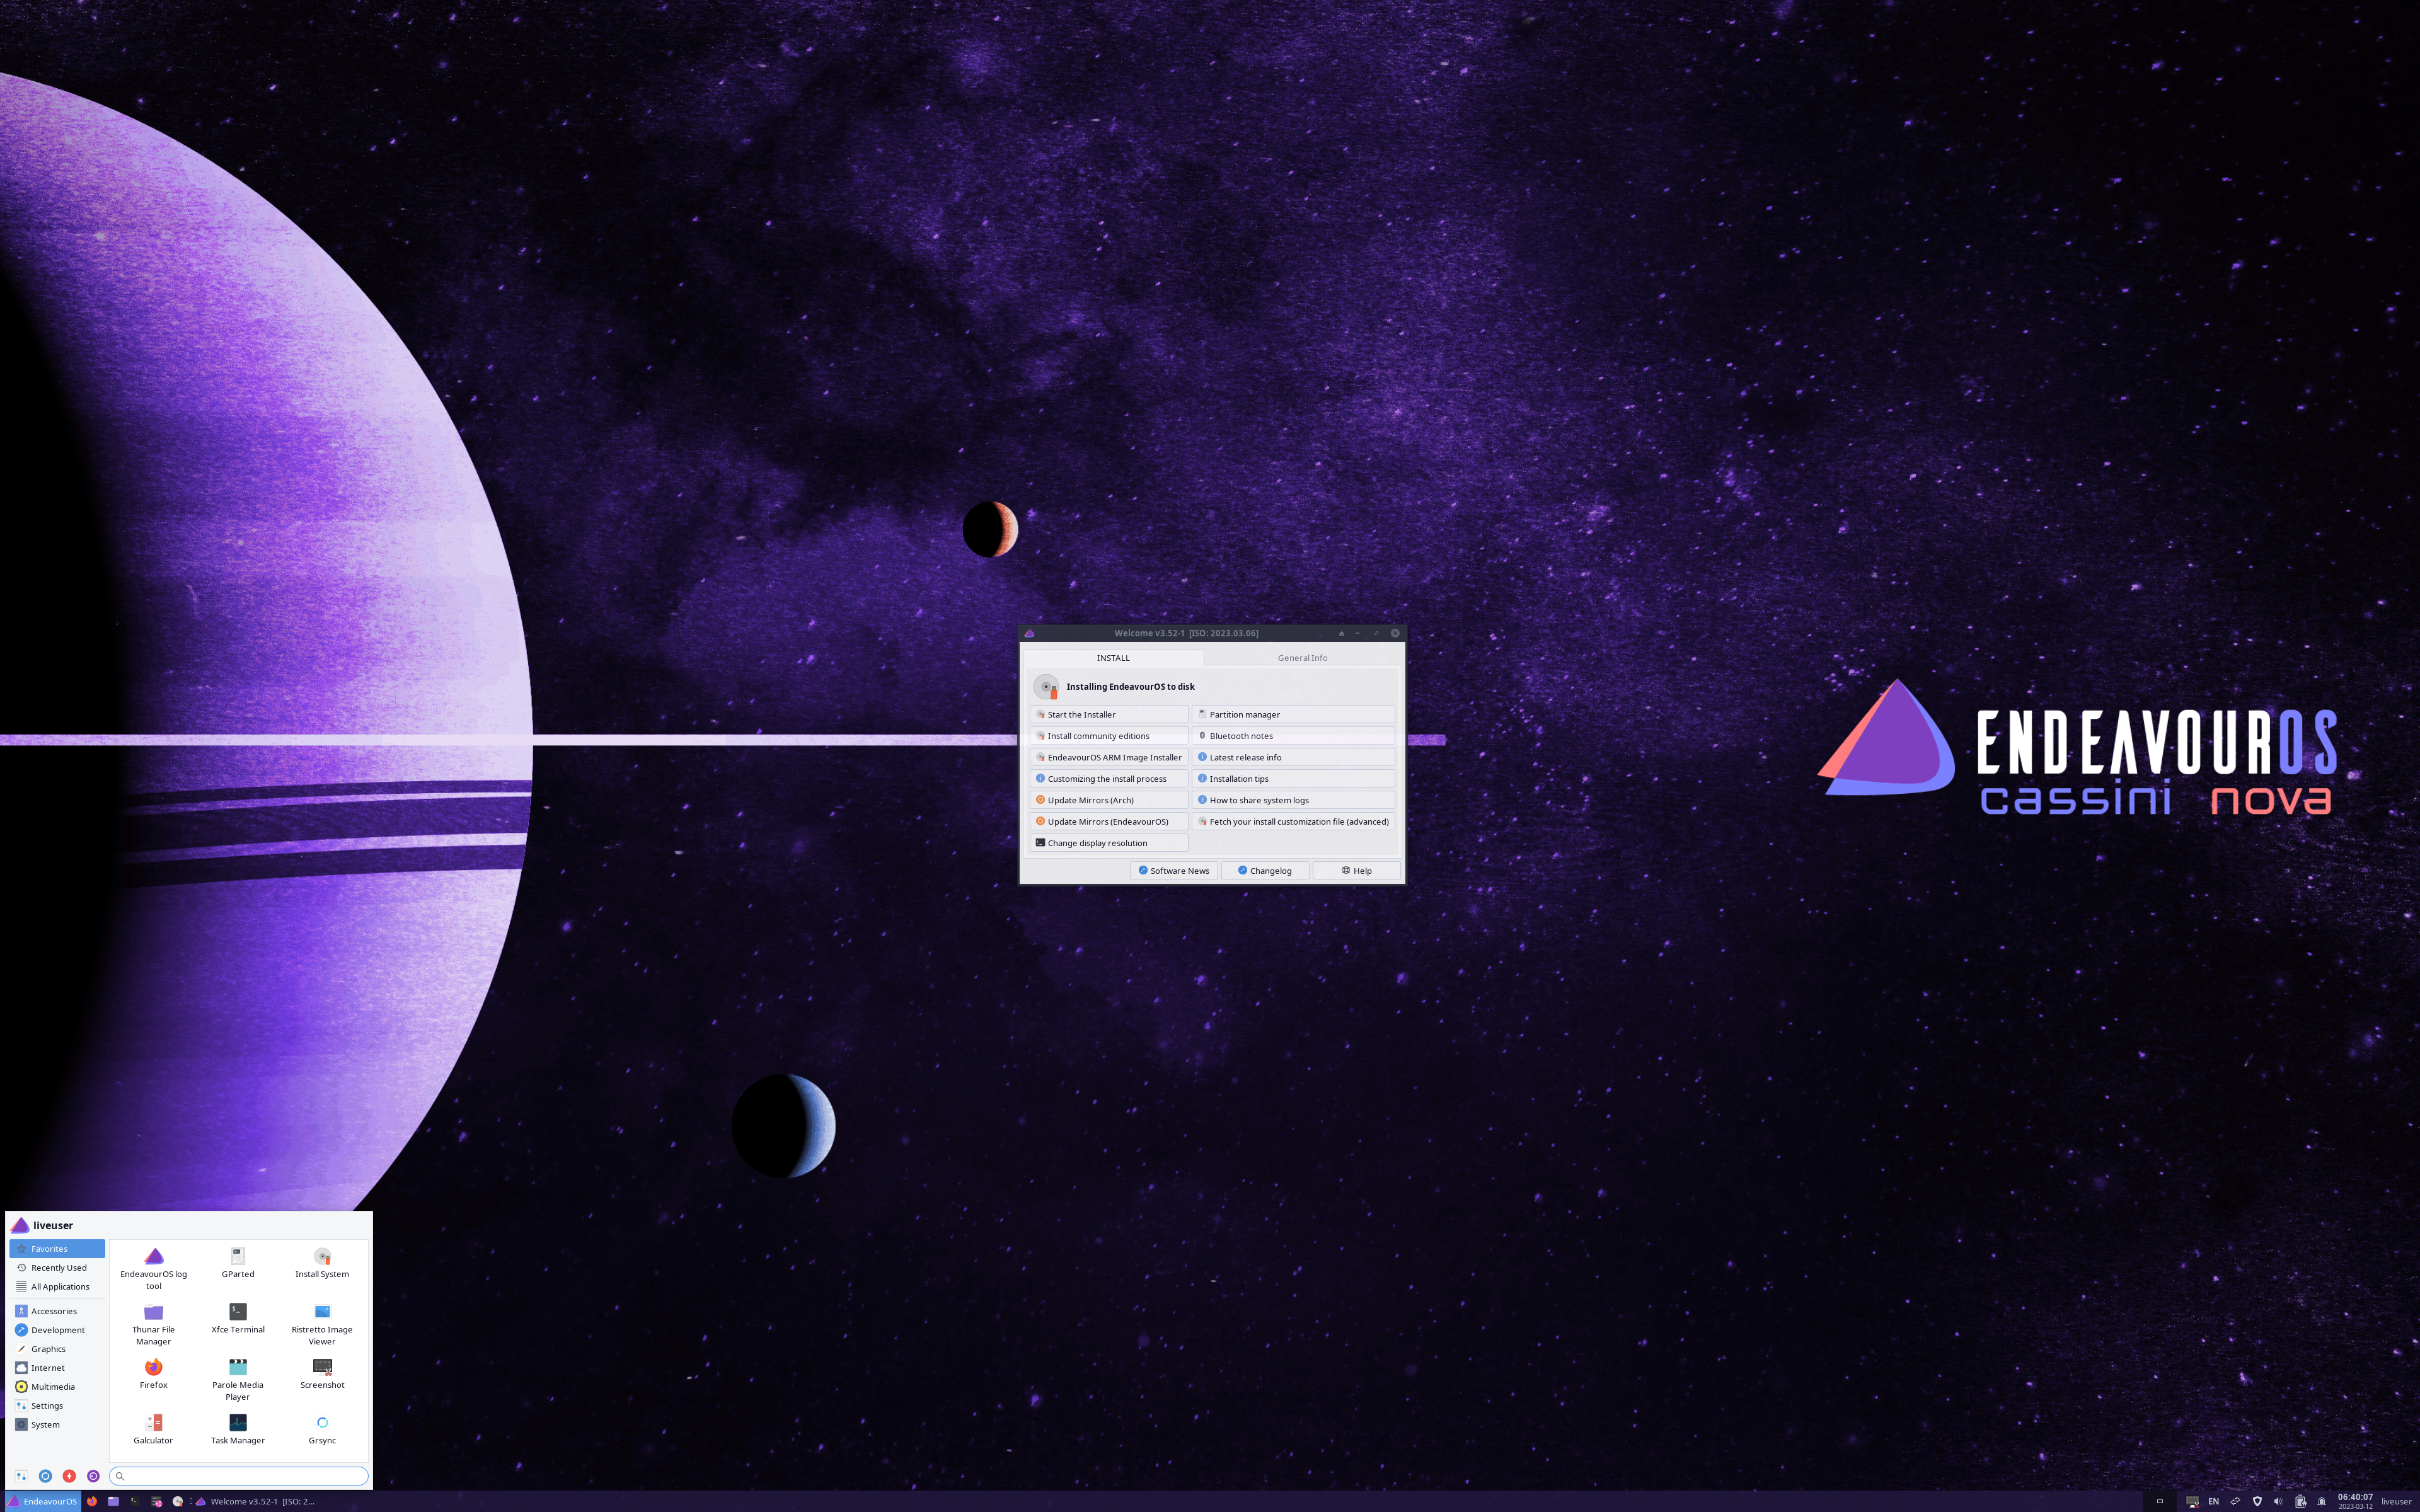Click the Welcome v3.52-1 taskbar window entry
Screen dimensions: 2420x1512
click(255, 1501)
